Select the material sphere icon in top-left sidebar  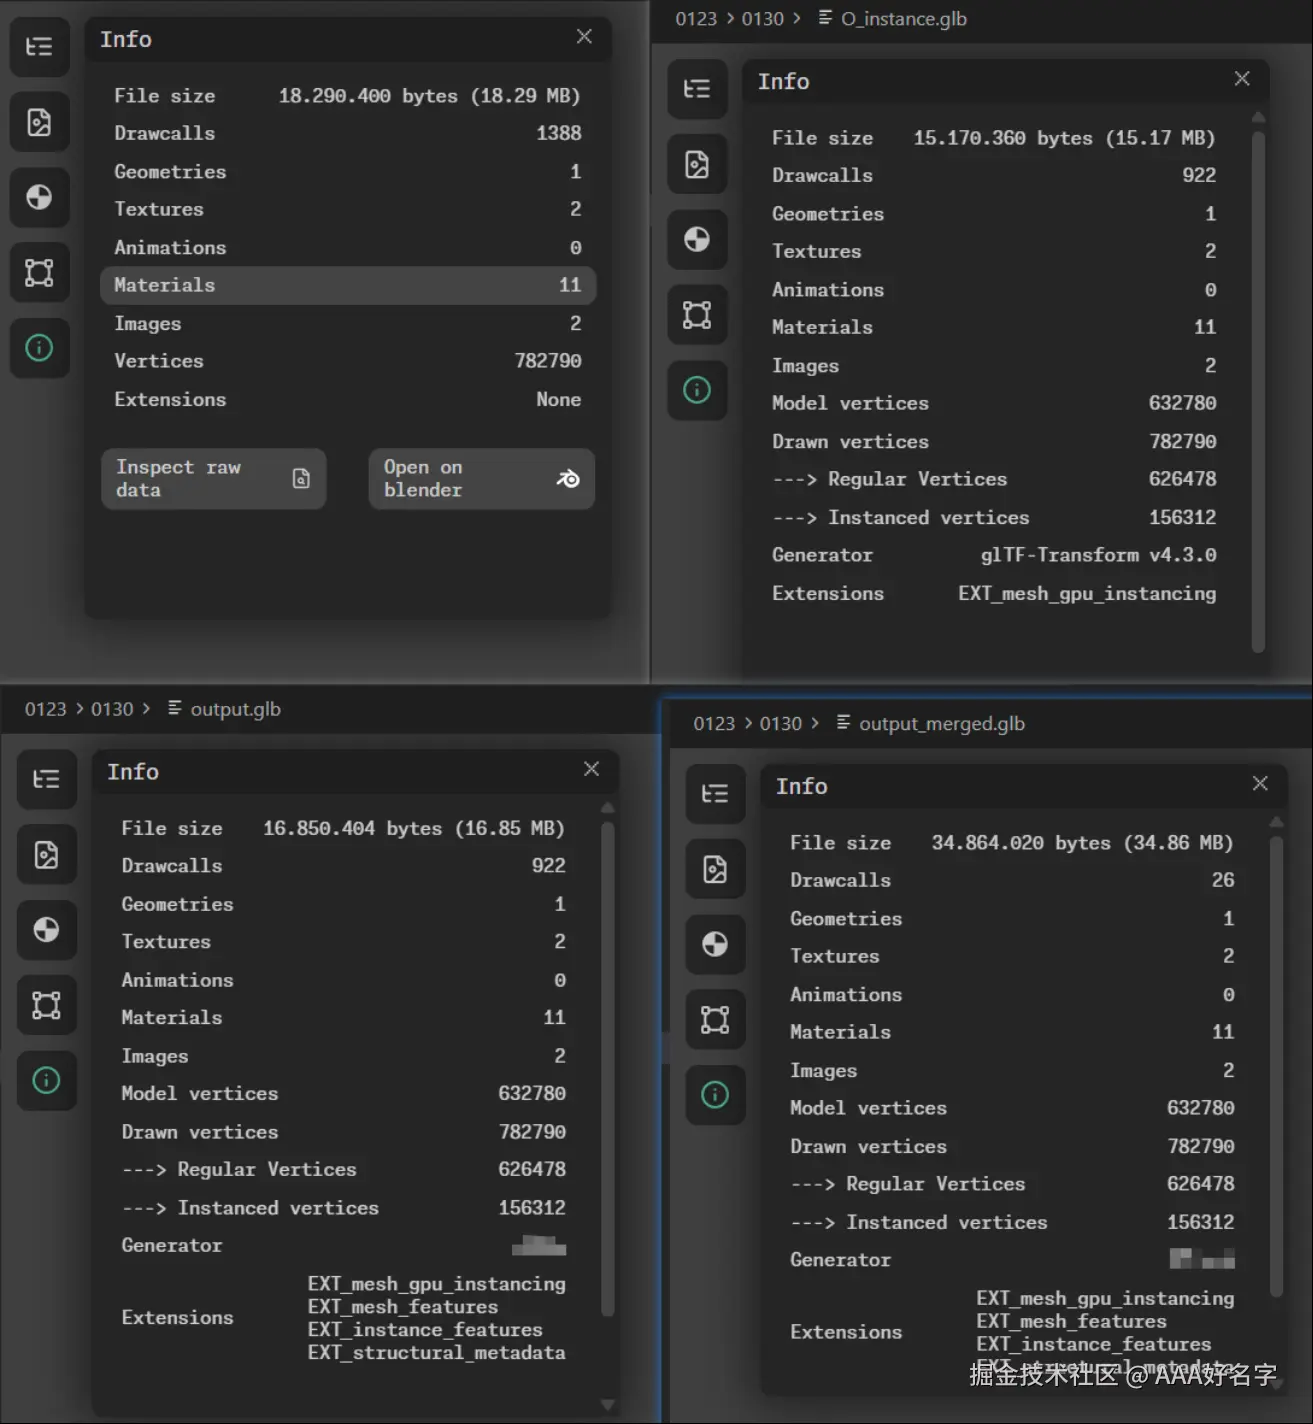[x=39, y=197]
